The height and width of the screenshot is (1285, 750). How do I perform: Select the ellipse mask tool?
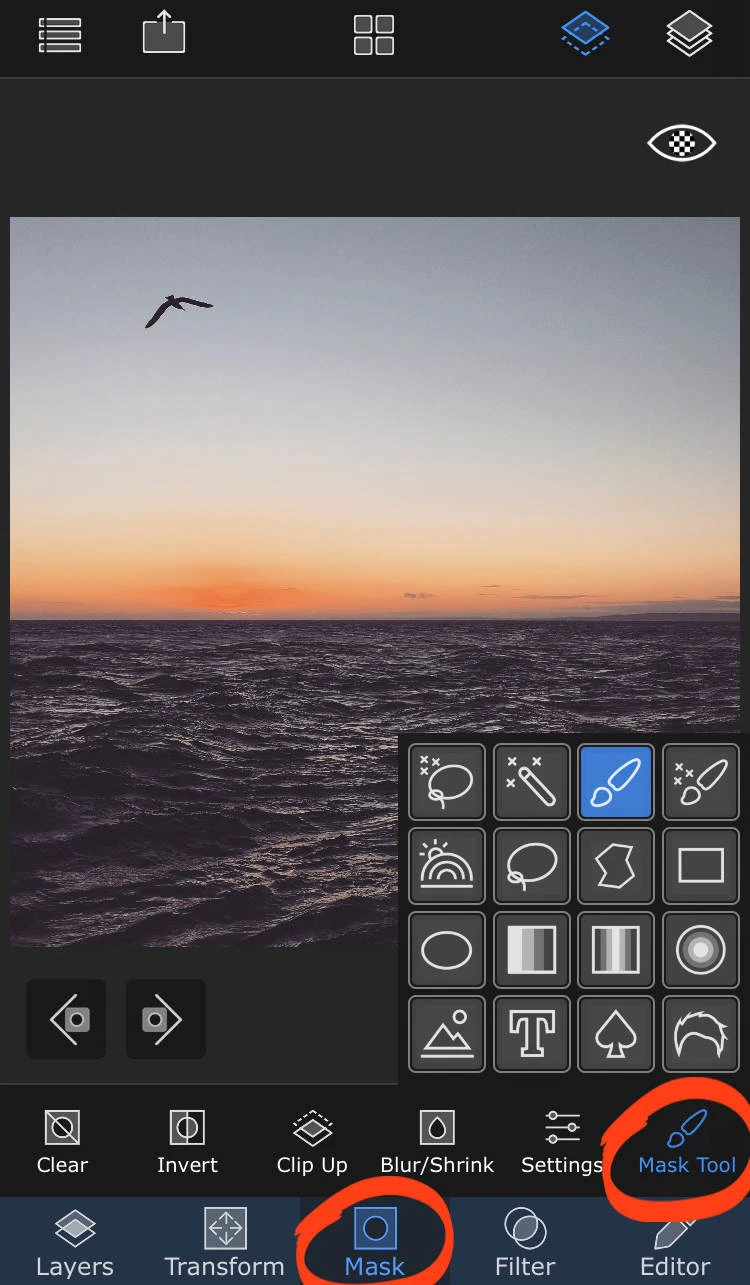pyautogui.click(x=447, y=950)
